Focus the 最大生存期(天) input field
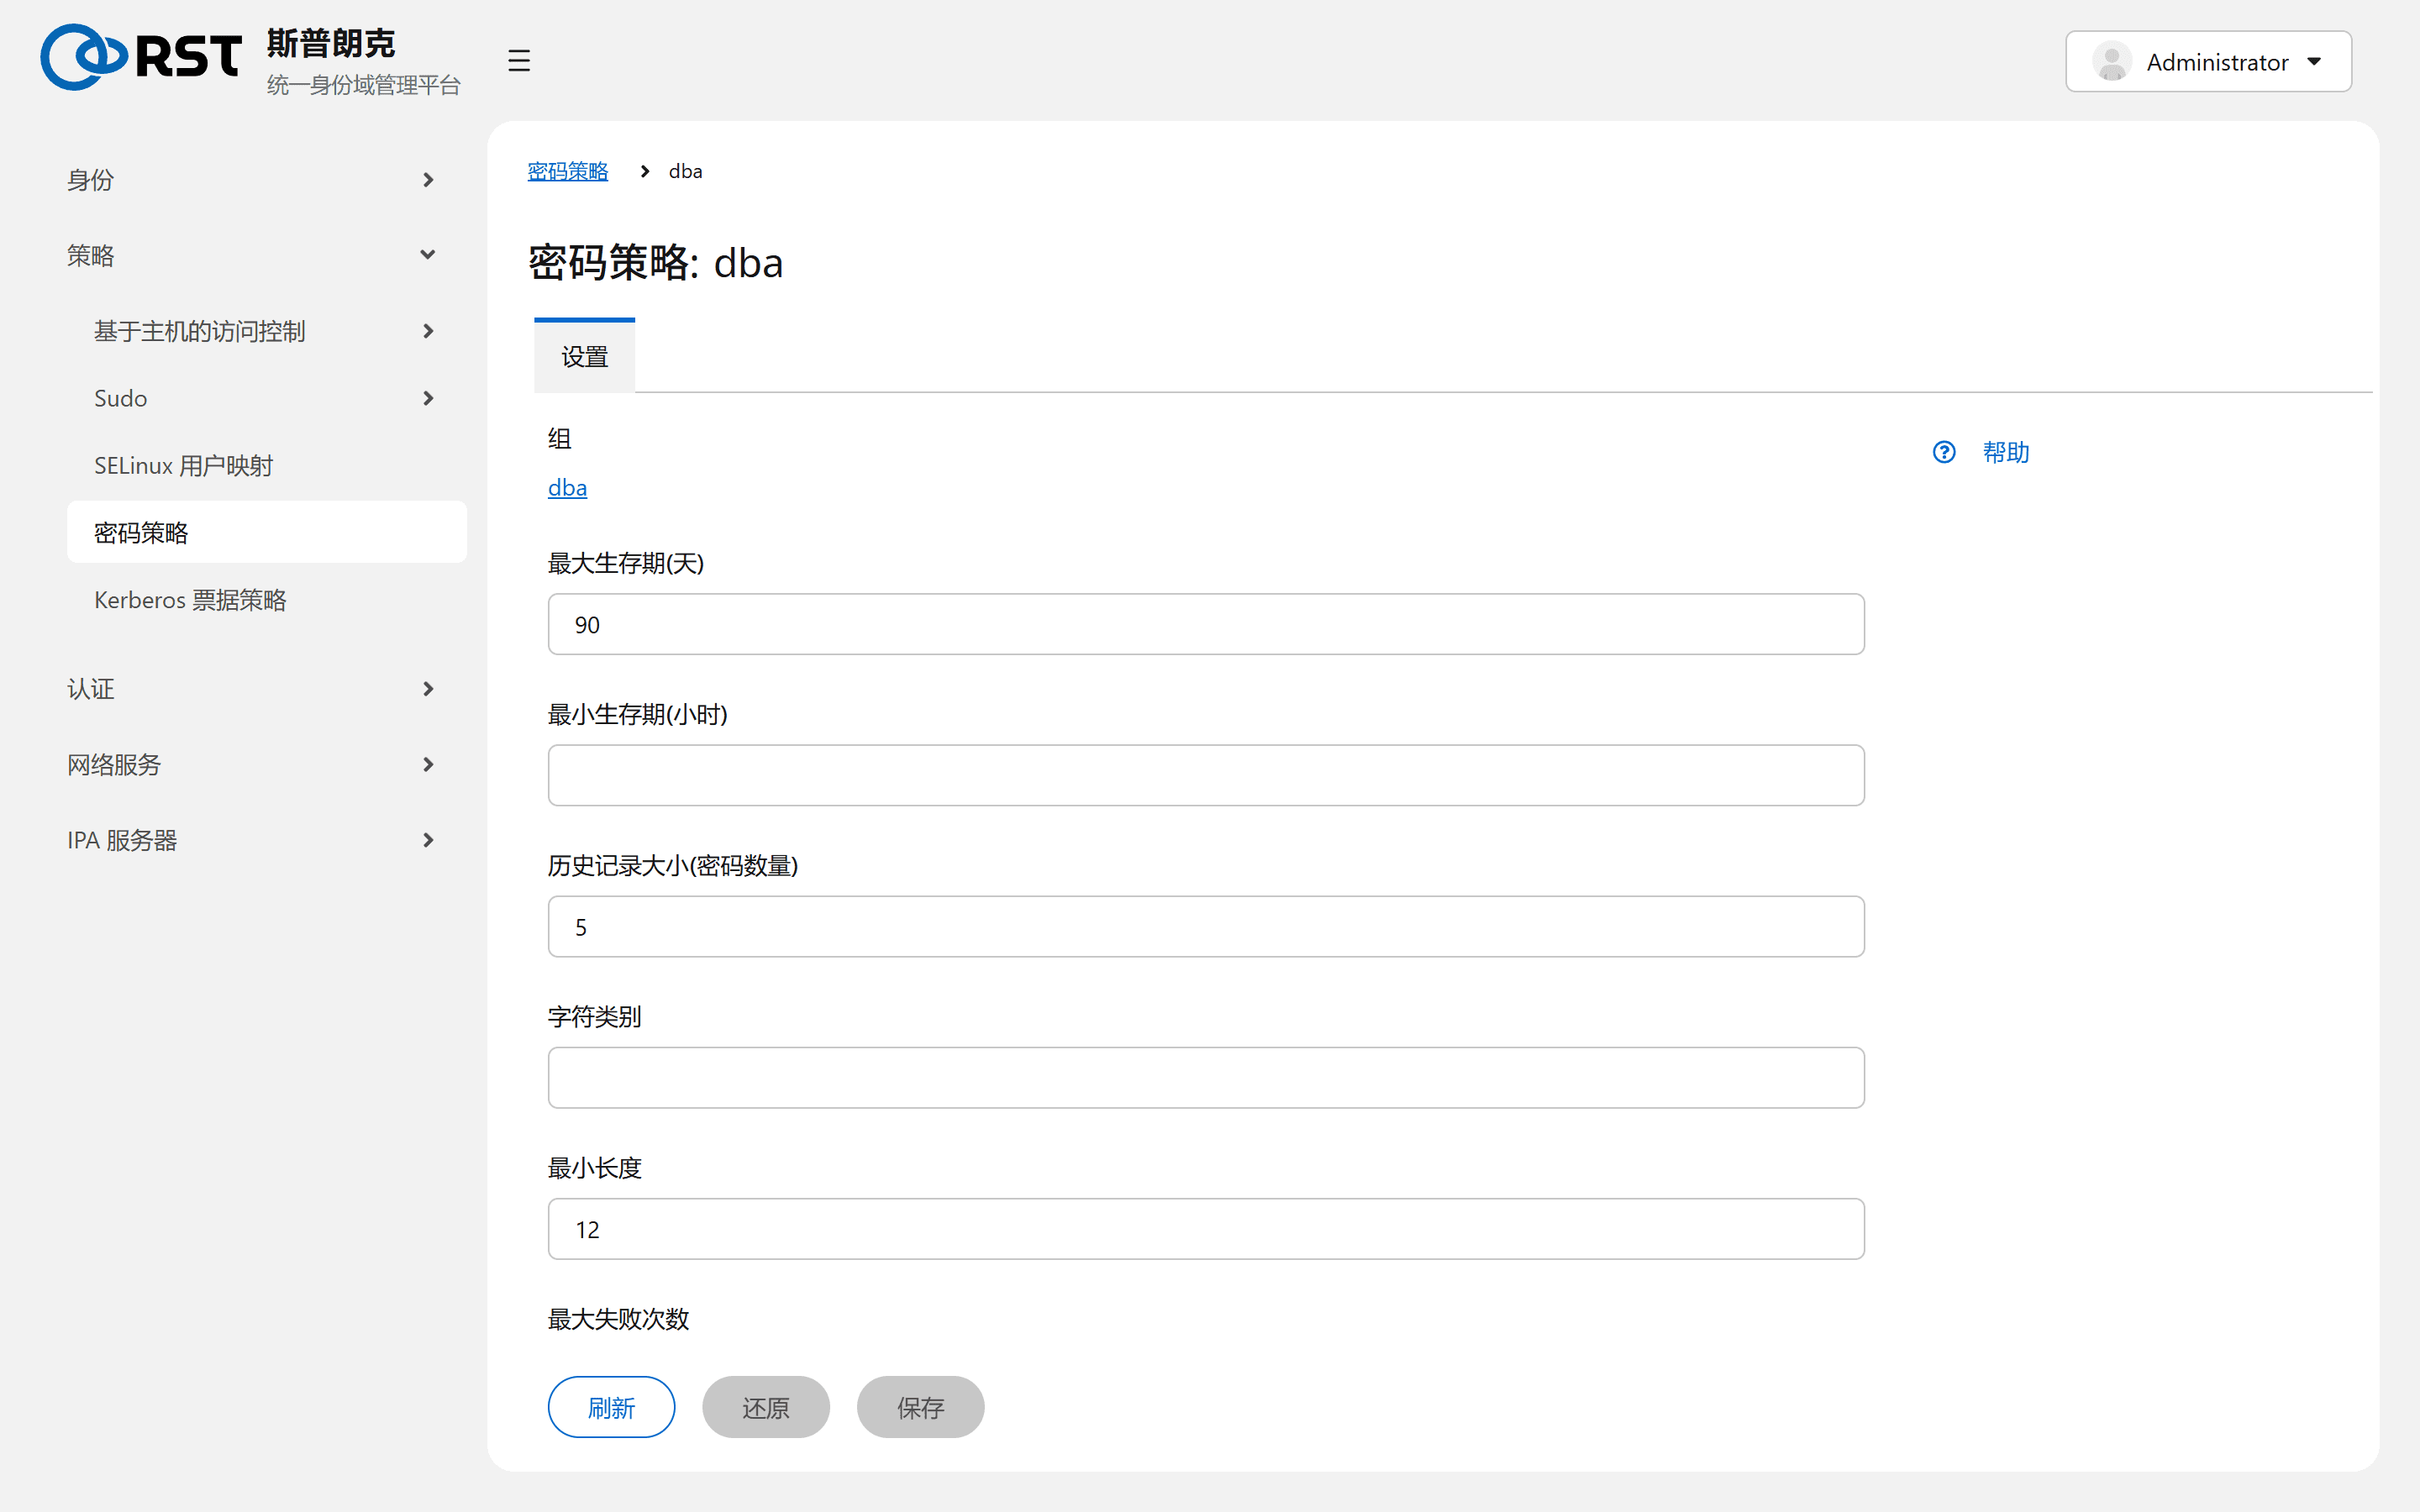Screen dimensions: 2420x1512 [x=1206, y=624]
